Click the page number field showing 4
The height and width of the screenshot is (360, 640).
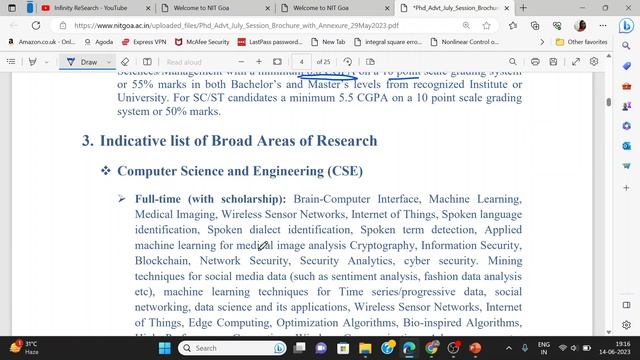[301, 62]
